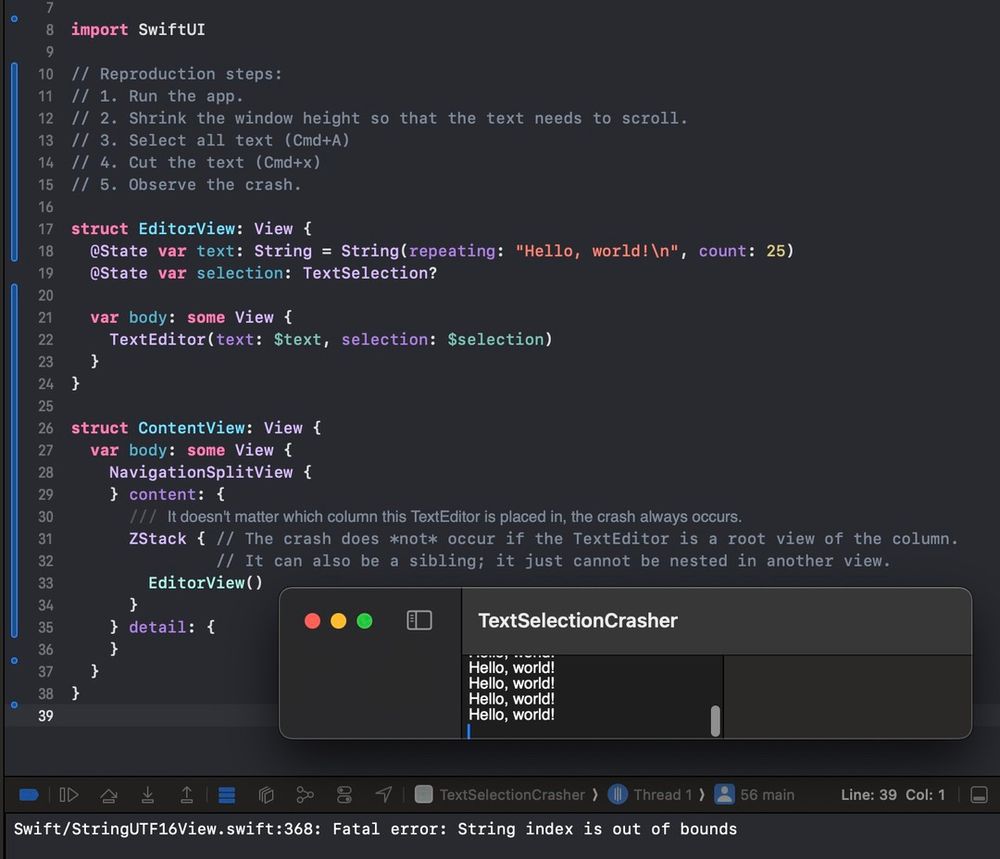Click the last Hello, world! line in TextEditor
The height and width of the screenshot is (859, 1000).
click(x=511, y=715)
